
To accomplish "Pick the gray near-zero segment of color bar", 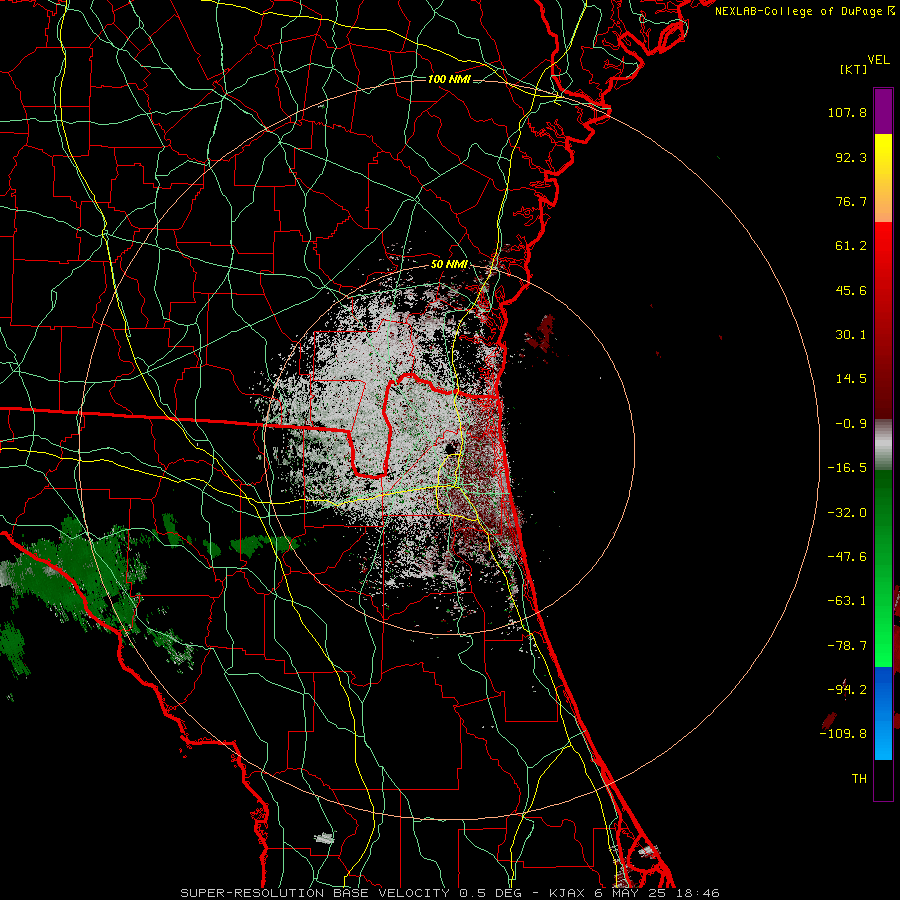I will pos(883,444).
